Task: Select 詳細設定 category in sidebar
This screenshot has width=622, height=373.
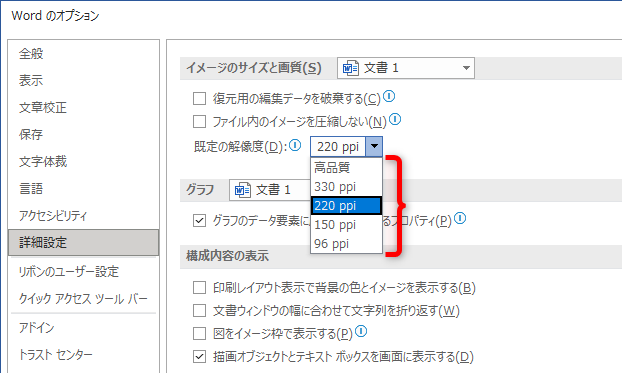Action: point(83,242)
